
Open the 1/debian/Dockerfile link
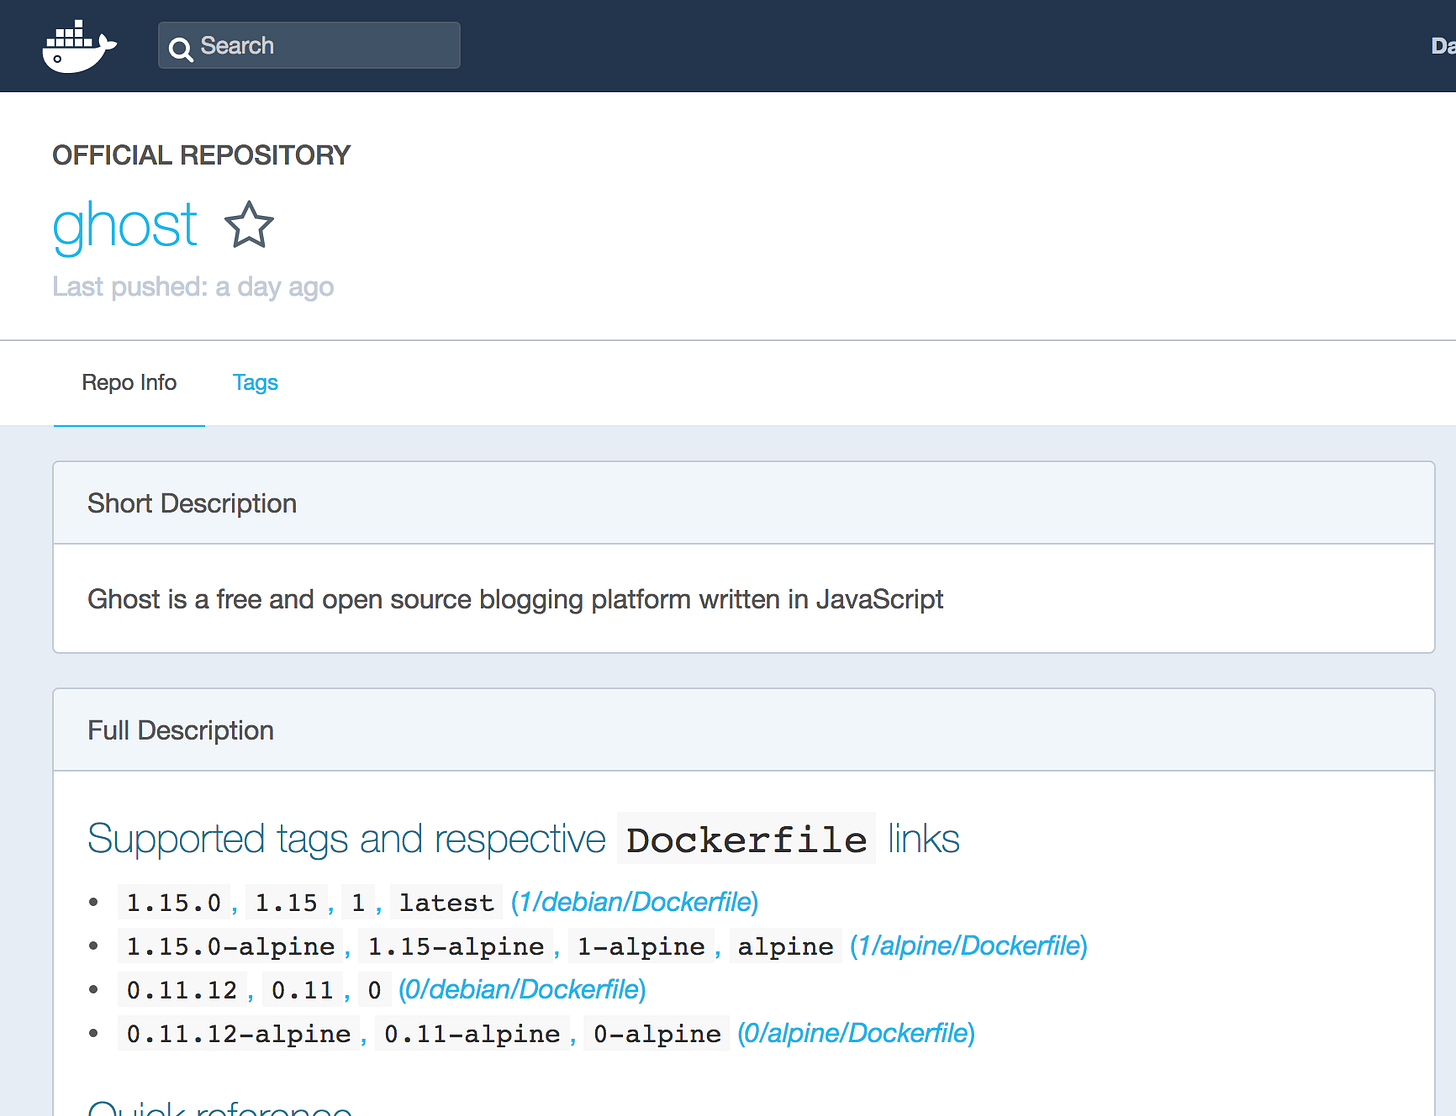[x=635, y=902]
